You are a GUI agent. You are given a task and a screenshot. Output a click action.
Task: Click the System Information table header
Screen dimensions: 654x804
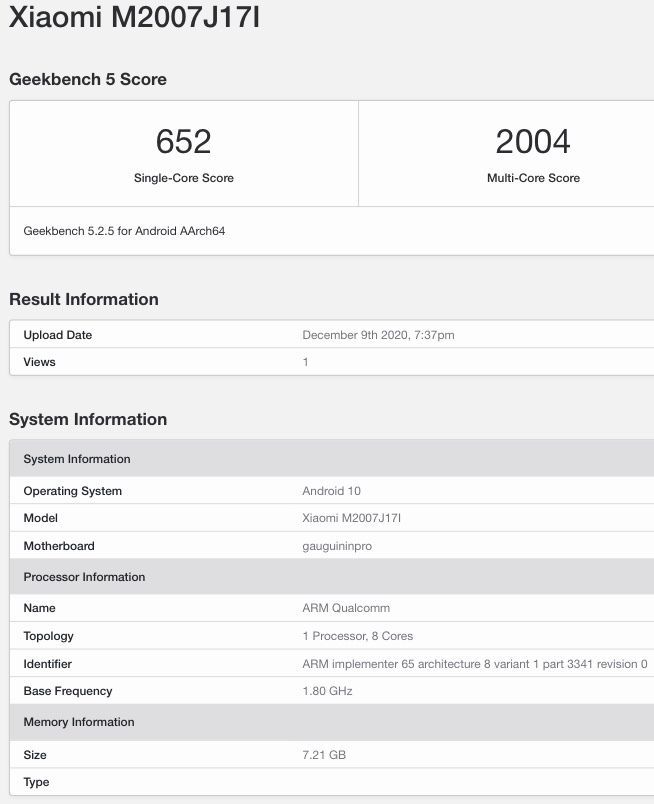[331, 459]
